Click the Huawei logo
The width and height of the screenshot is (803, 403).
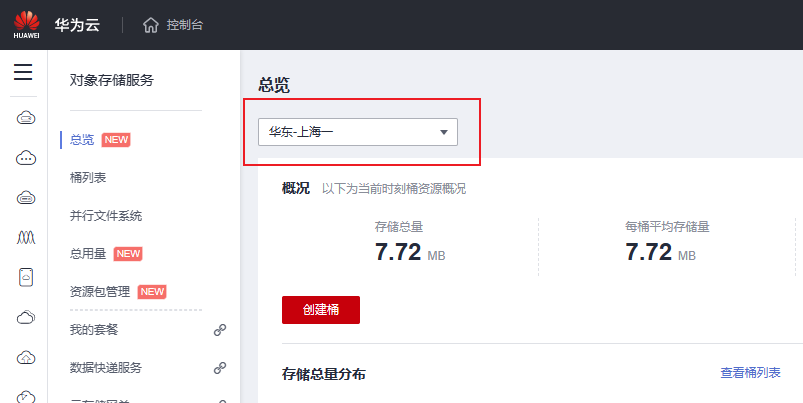pyautogui.click(x=26, y=24)
